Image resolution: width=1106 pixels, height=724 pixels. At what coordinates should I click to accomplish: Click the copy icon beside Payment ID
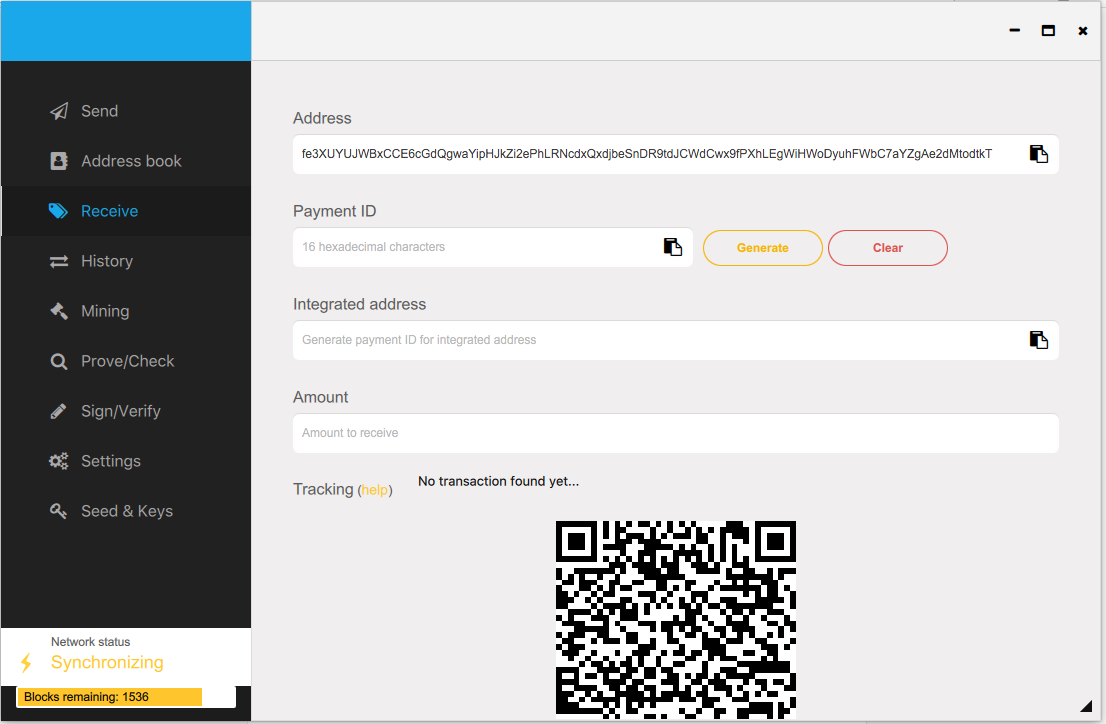pos(672,246)
